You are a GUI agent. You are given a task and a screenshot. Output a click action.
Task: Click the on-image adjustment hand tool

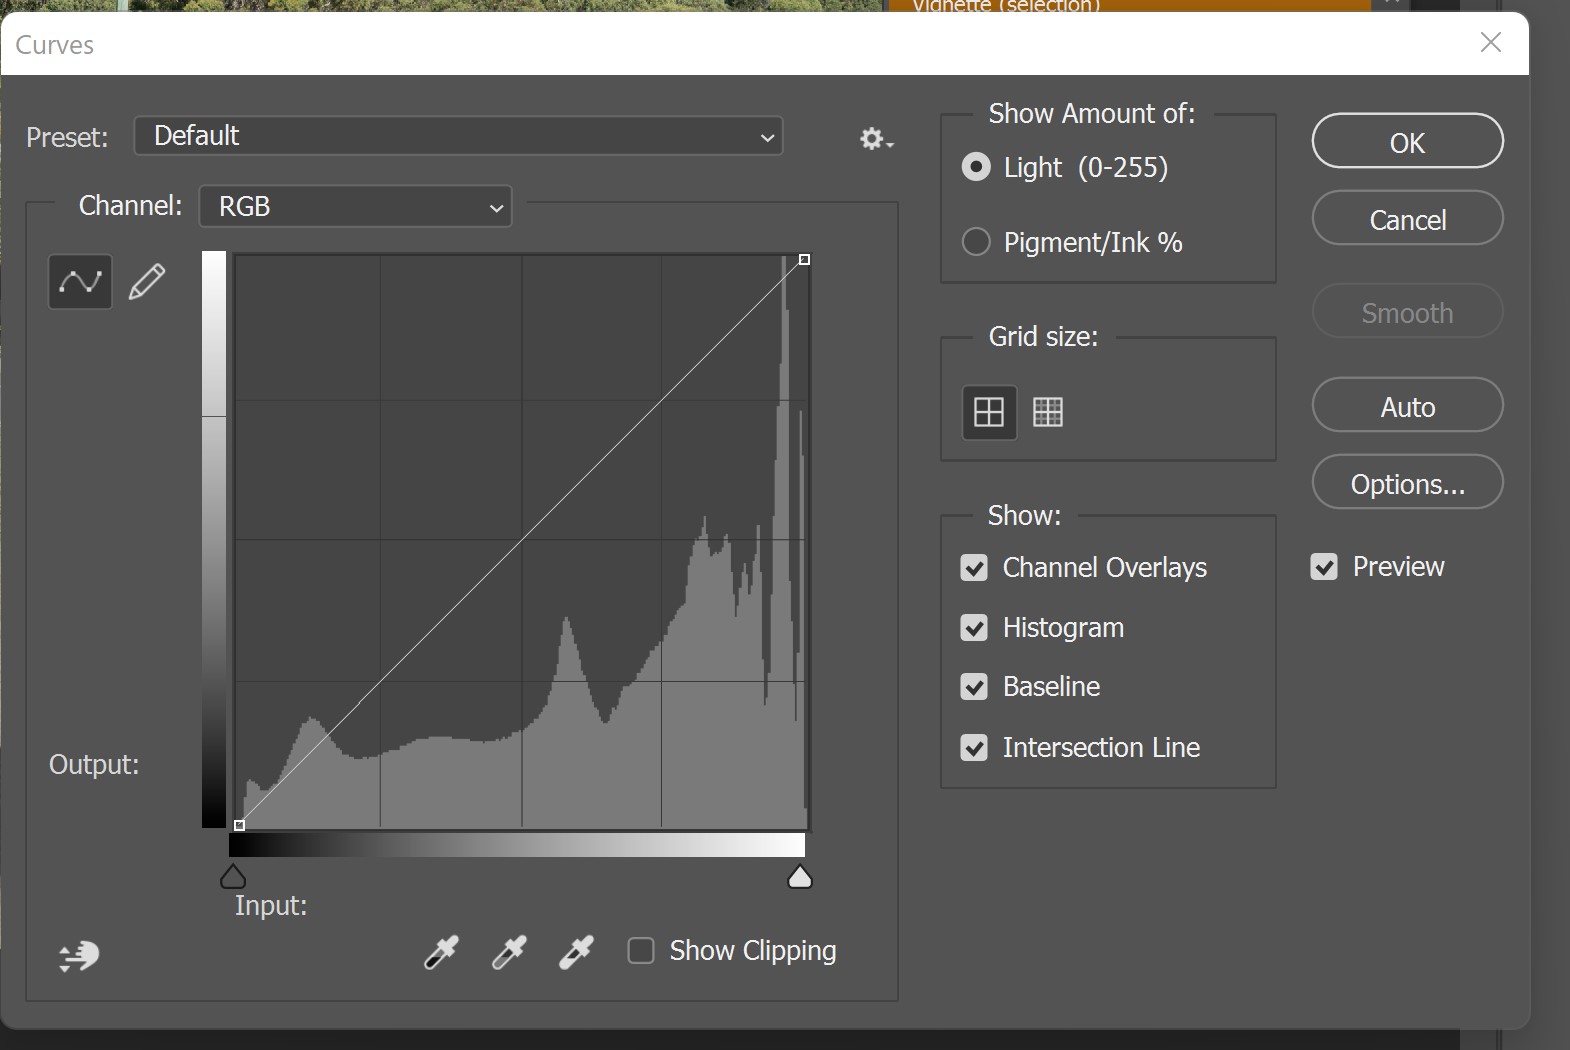79,956
